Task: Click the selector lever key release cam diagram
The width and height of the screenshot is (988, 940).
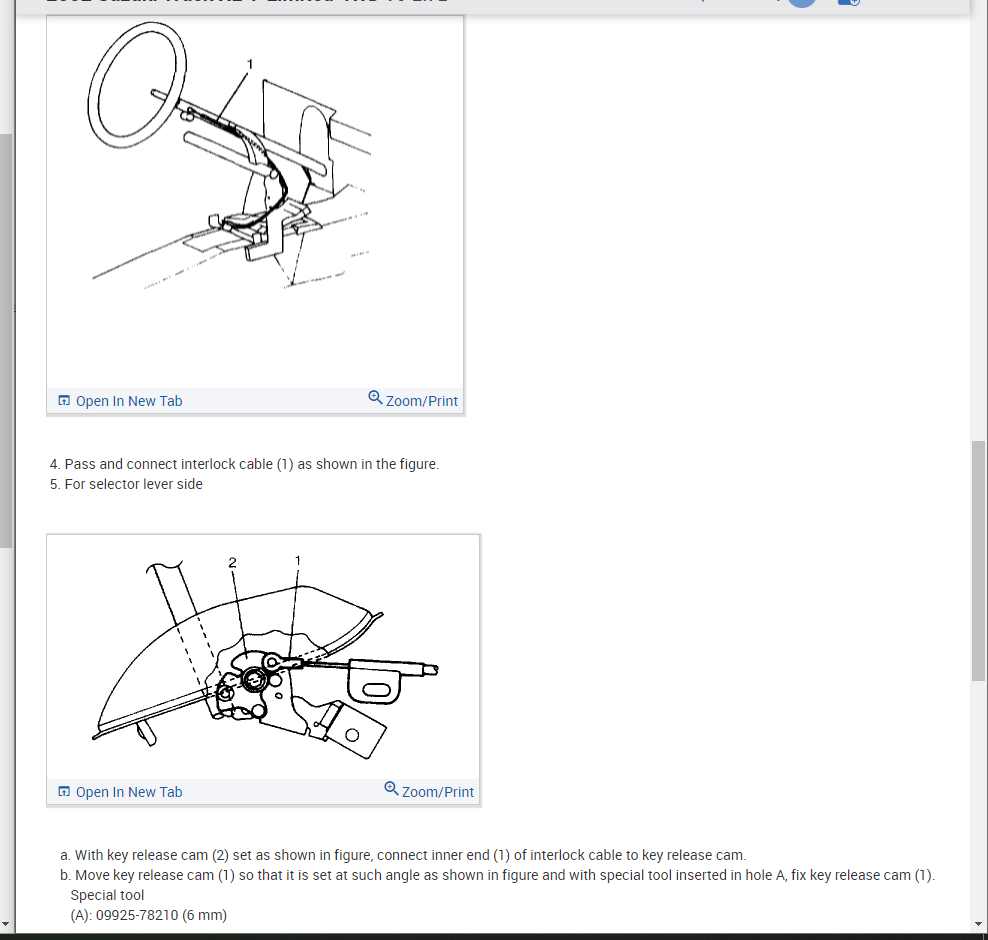Action: coord(265,657)
